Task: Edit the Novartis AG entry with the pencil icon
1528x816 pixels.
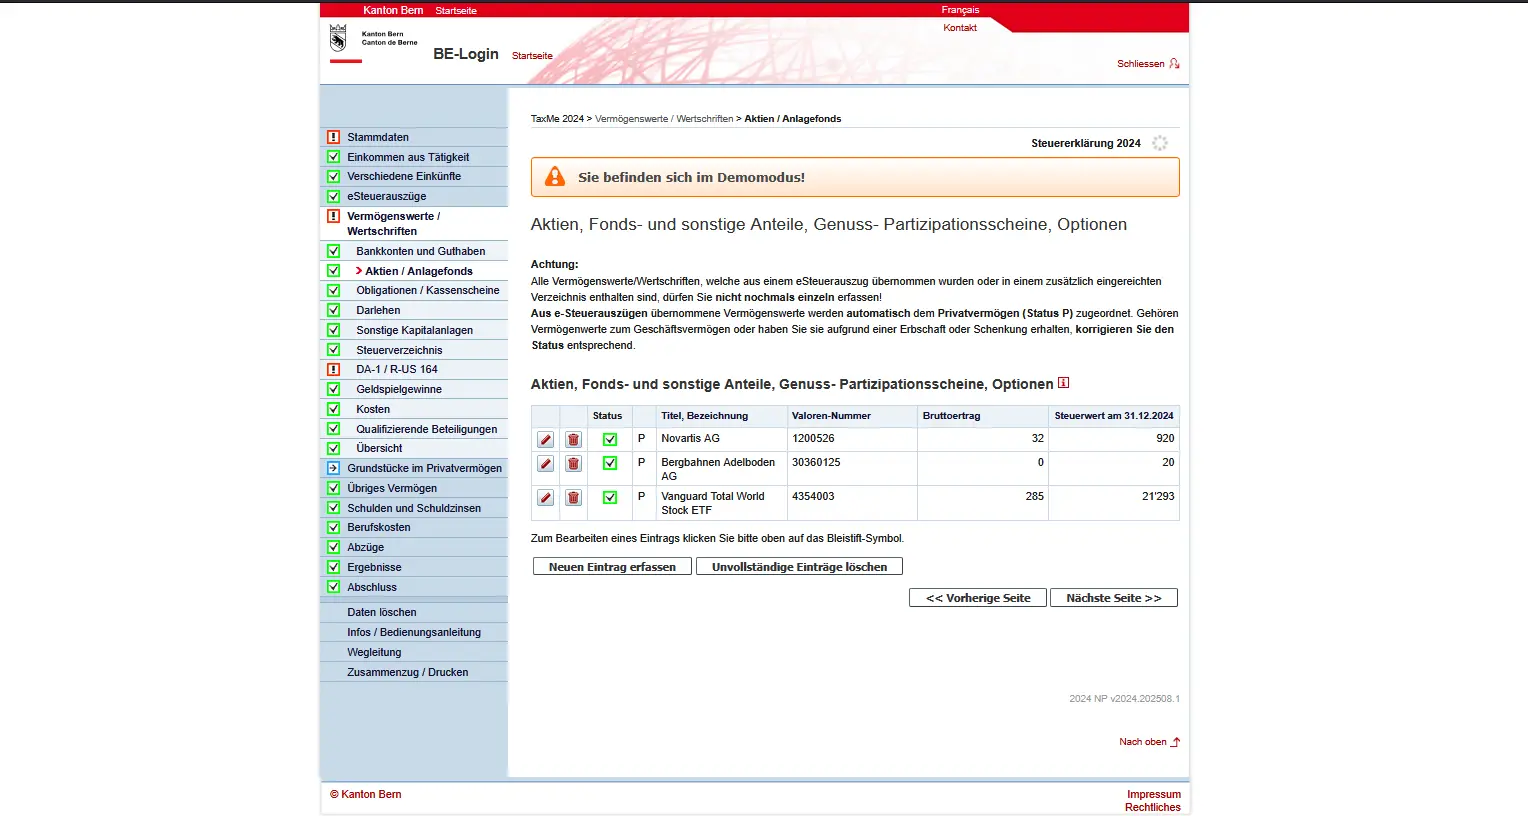Action: tap(545, 440)
